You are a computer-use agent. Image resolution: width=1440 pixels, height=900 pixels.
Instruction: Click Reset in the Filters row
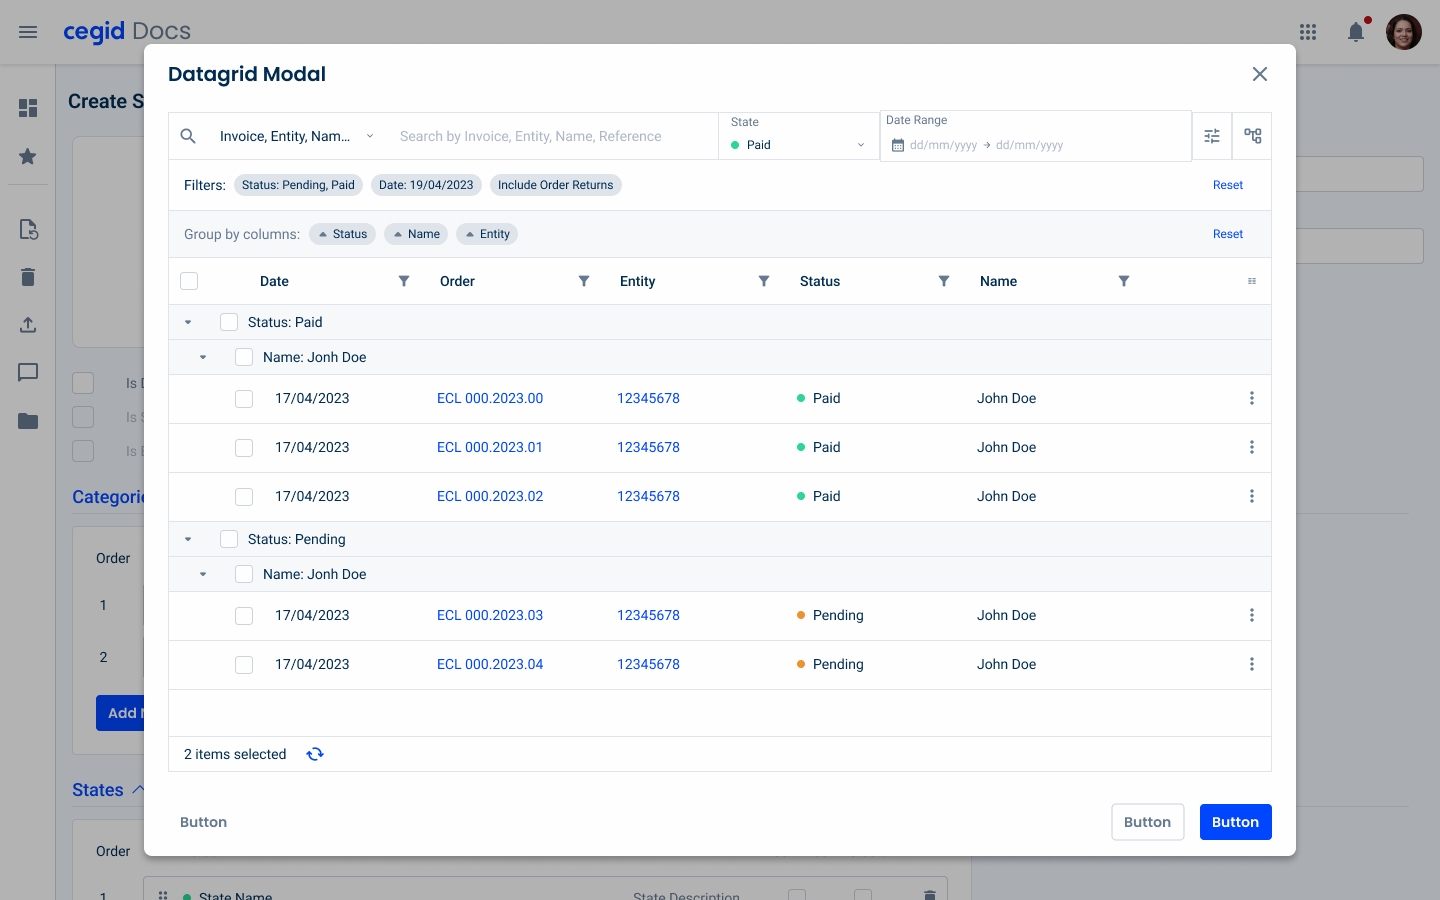pos(1227,185)
